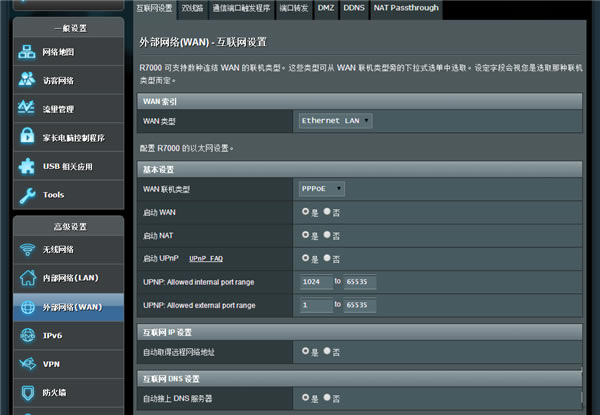Open 内部网络(LAN) settings
This screenshot has width=600, height=415.
(66, 277)
